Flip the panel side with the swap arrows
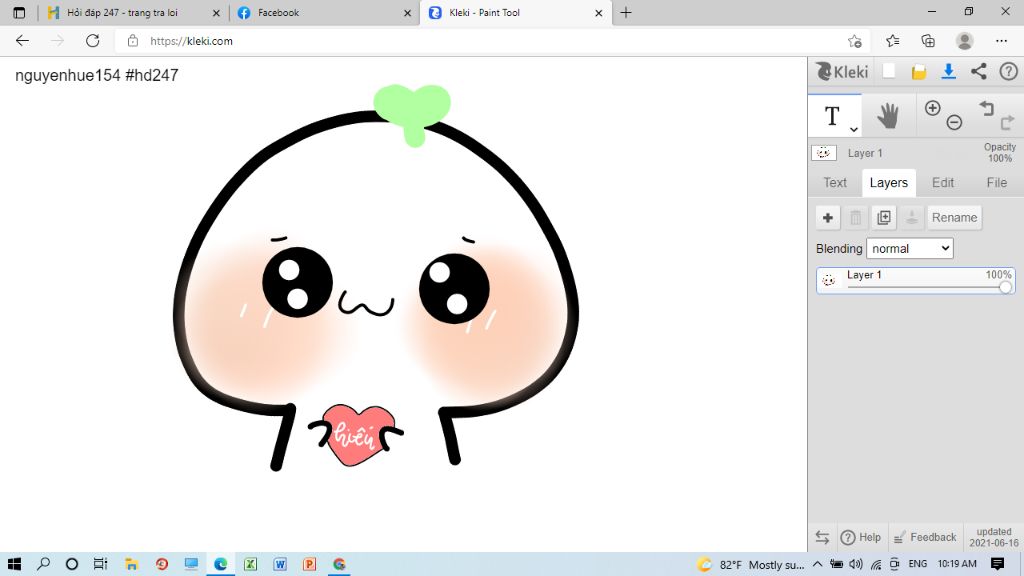The height and width of the screenshot is (576, 1024). click(822, 537)
